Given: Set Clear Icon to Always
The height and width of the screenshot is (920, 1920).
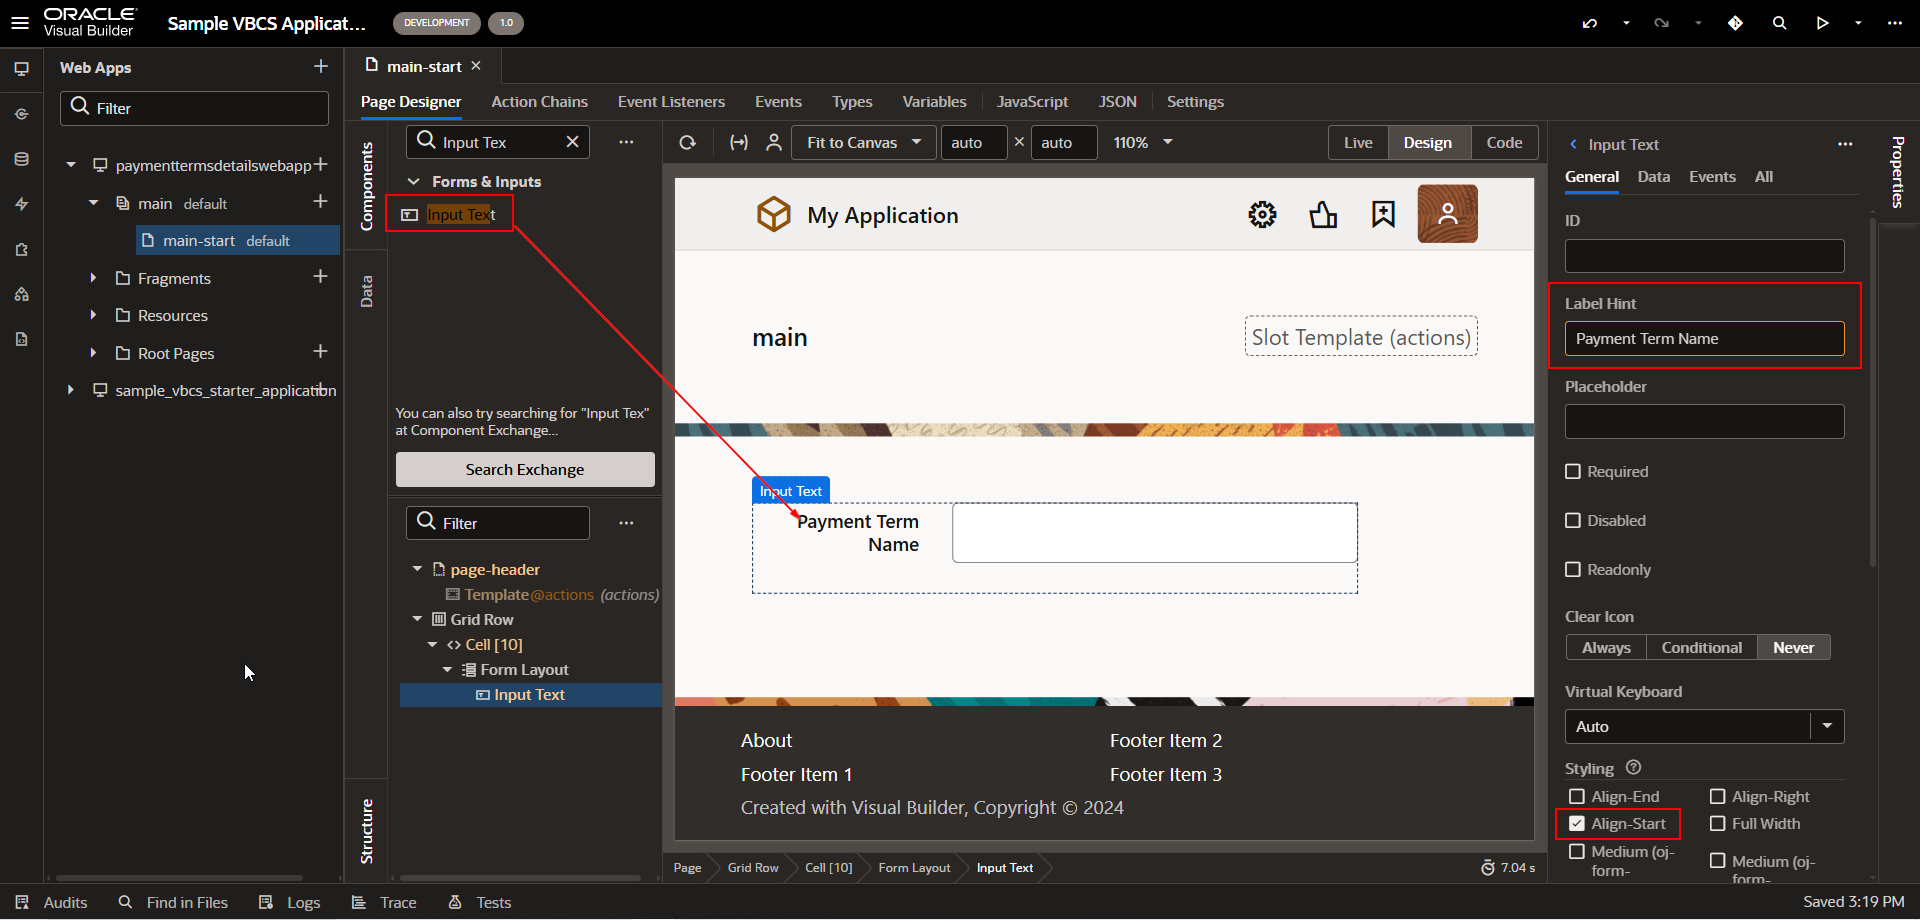Looking at the screenshot, I should click(1606, 648).
